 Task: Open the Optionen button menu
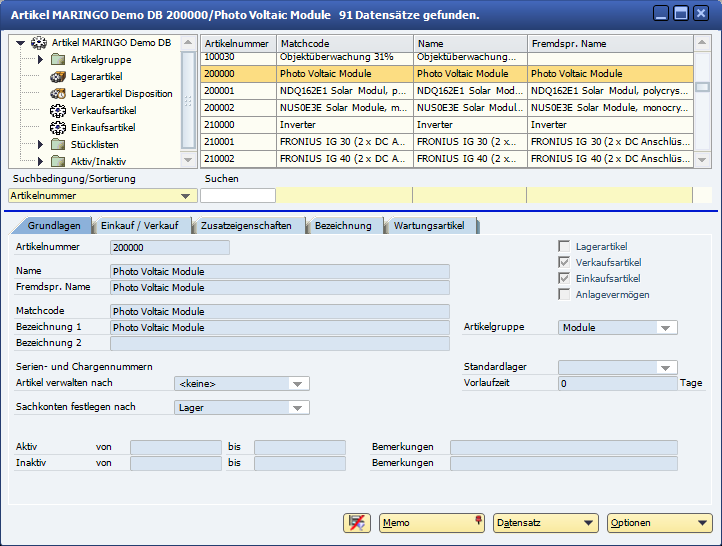pos(659,523)
